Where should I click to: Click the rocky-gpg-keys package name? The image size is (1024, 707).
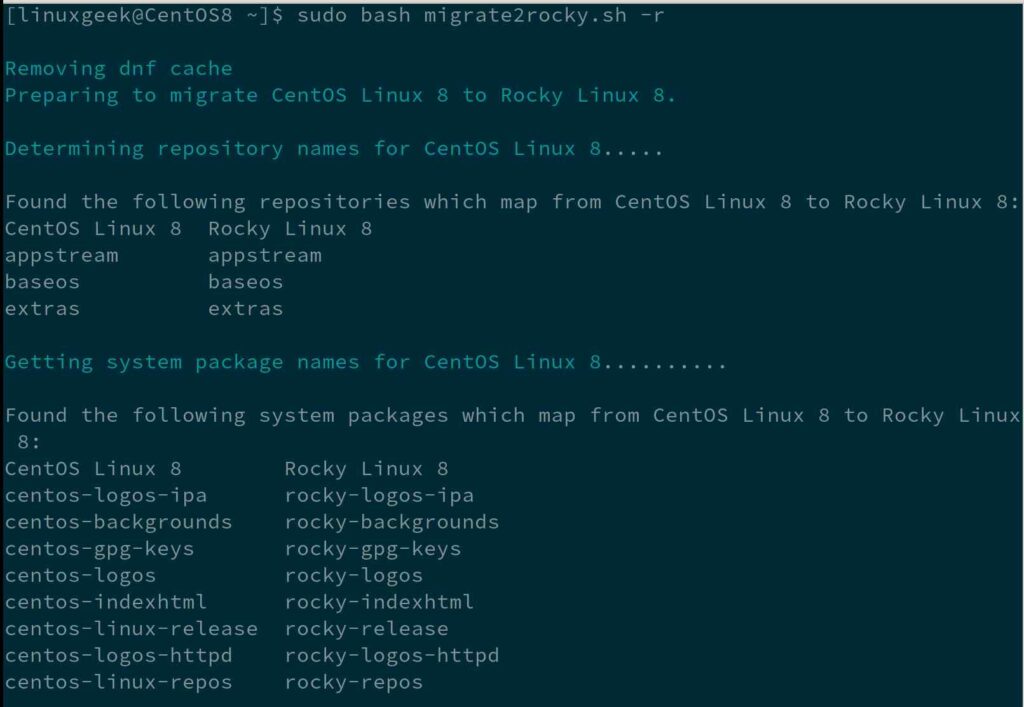coord(373,550)
